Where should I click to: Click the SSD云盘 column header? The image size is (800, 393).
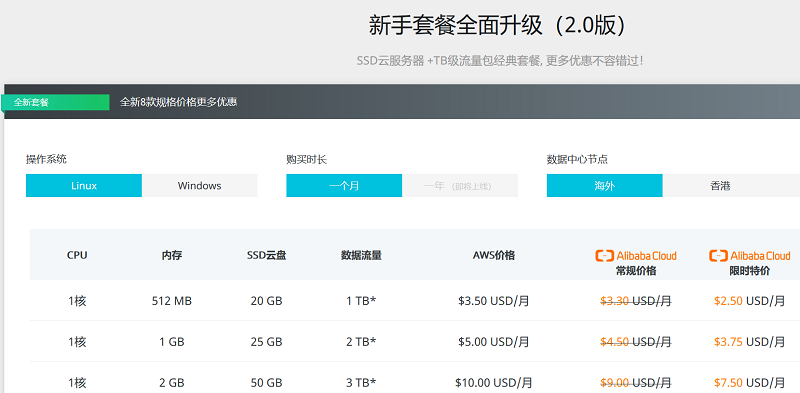click(266, 255)
